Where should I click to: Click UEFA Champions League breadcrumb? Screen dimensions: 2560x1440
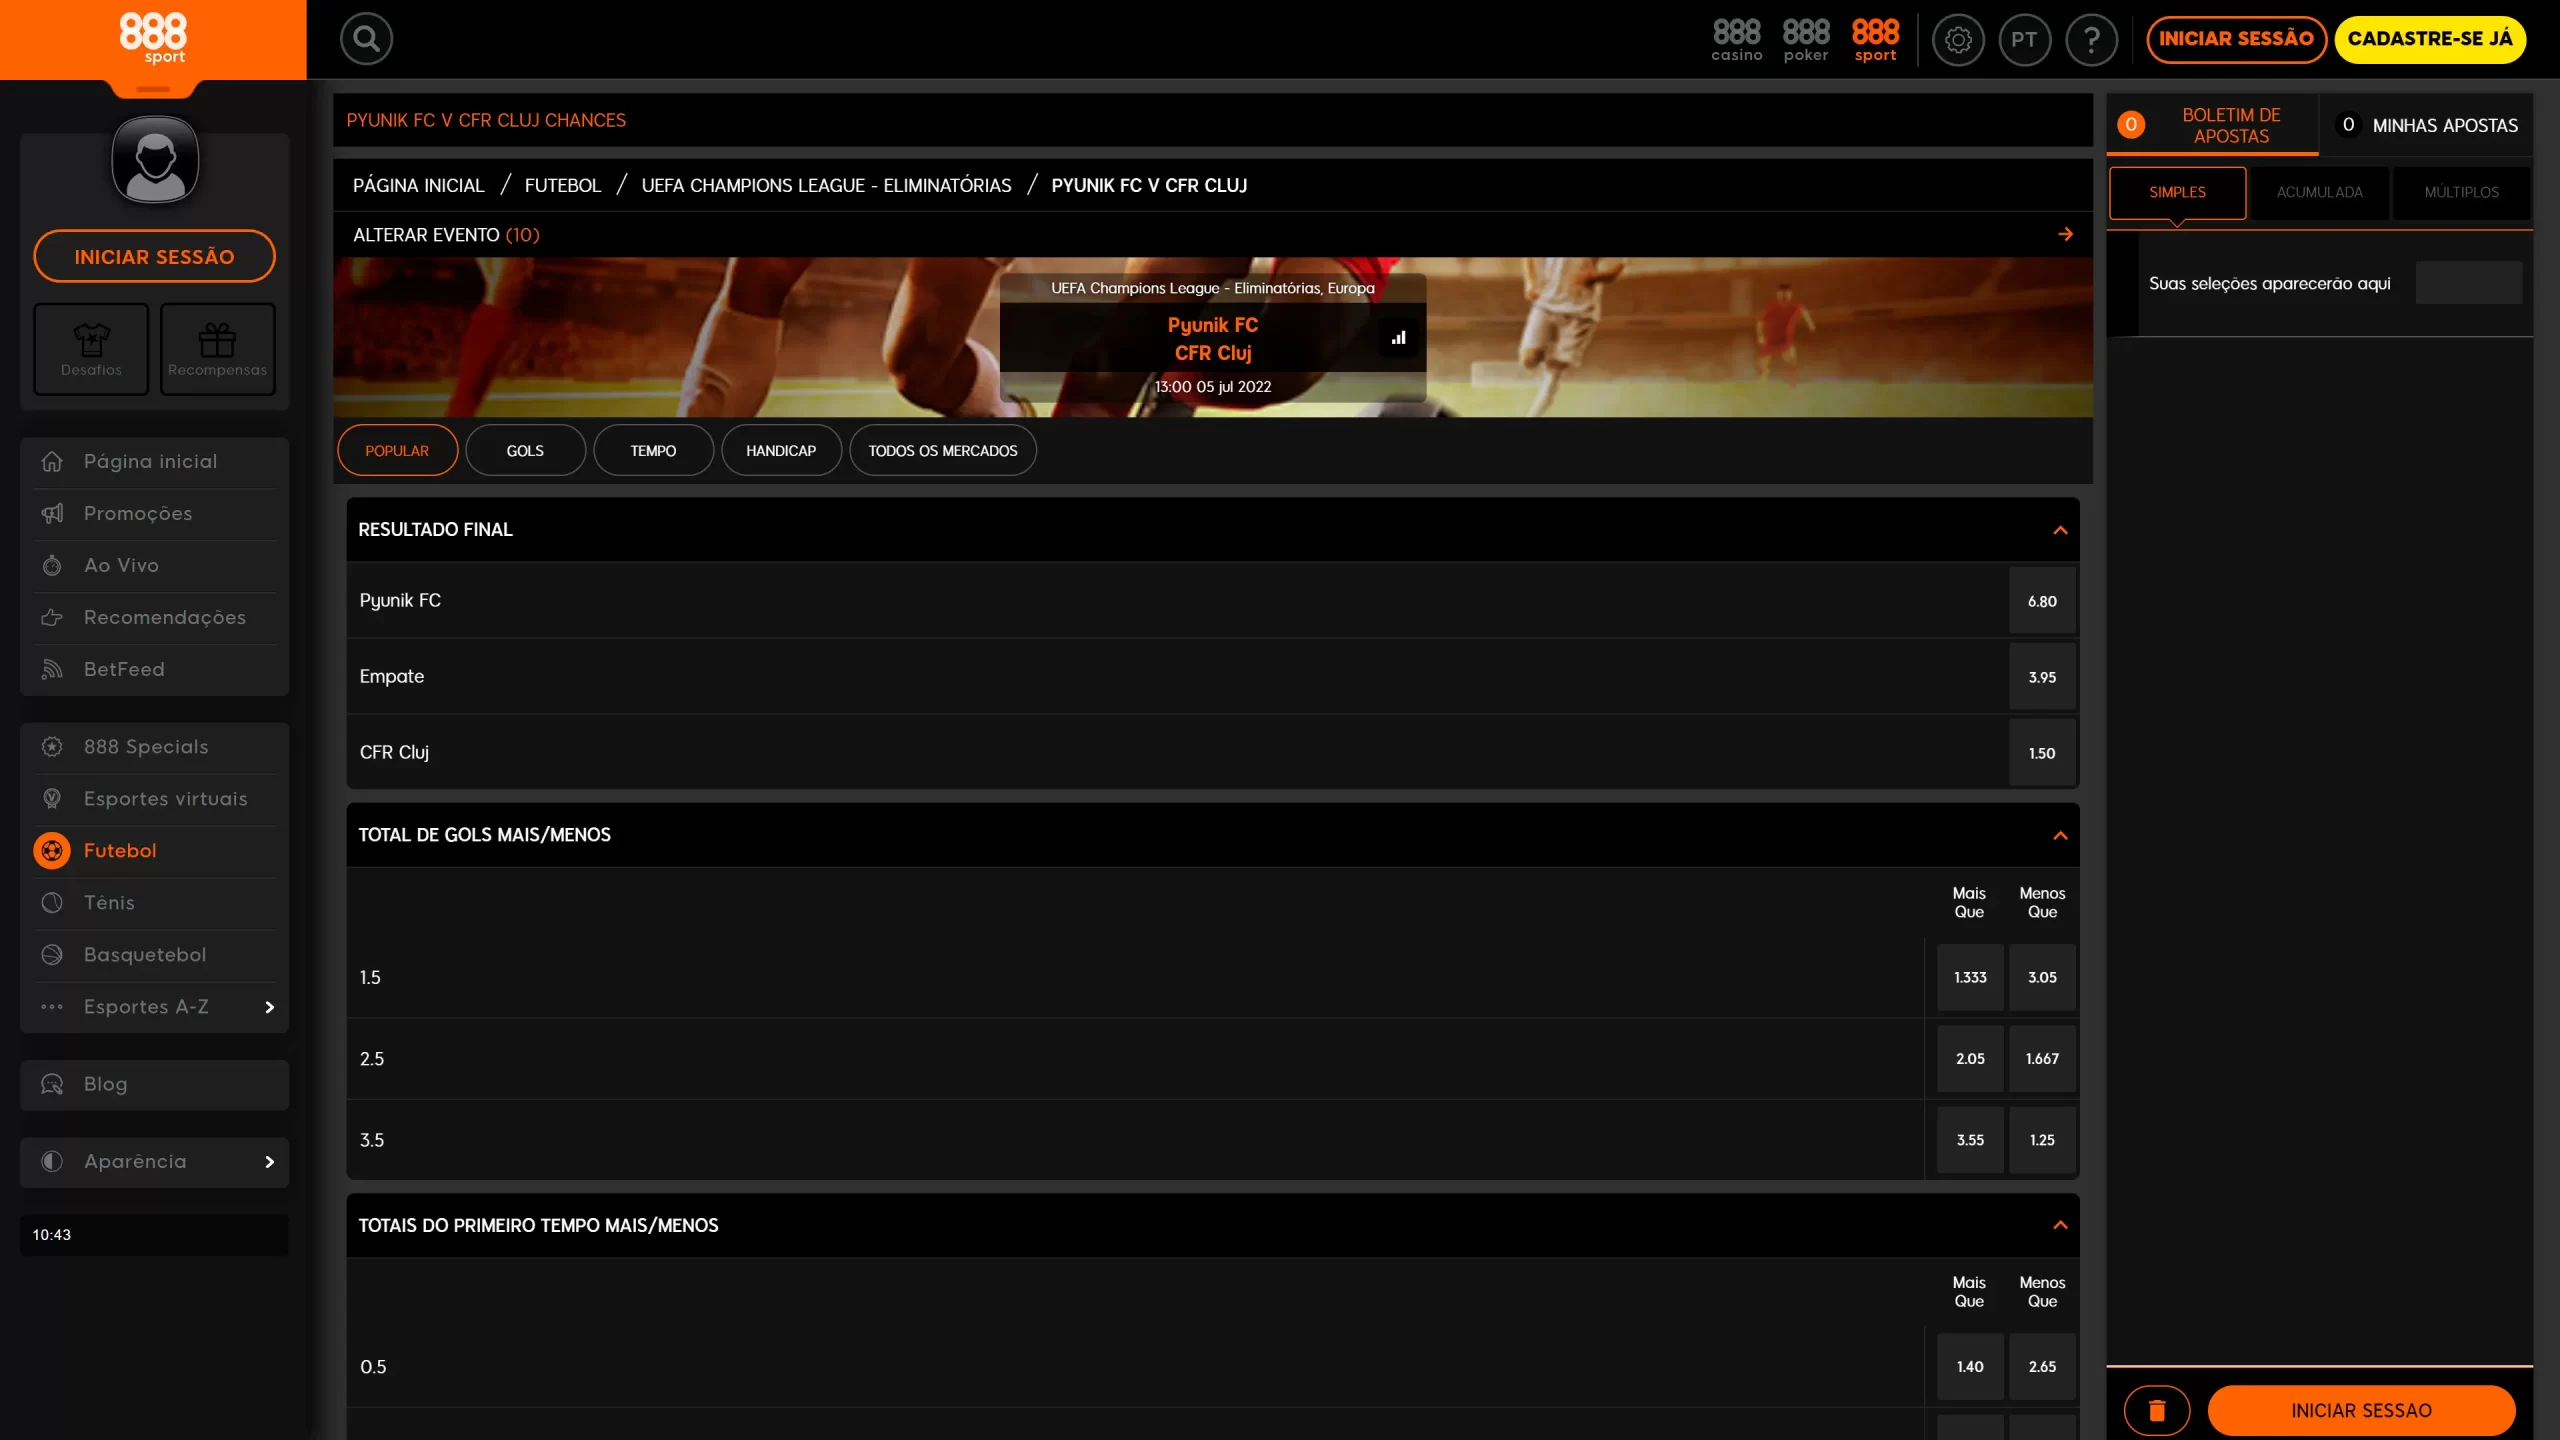(826, 185)
